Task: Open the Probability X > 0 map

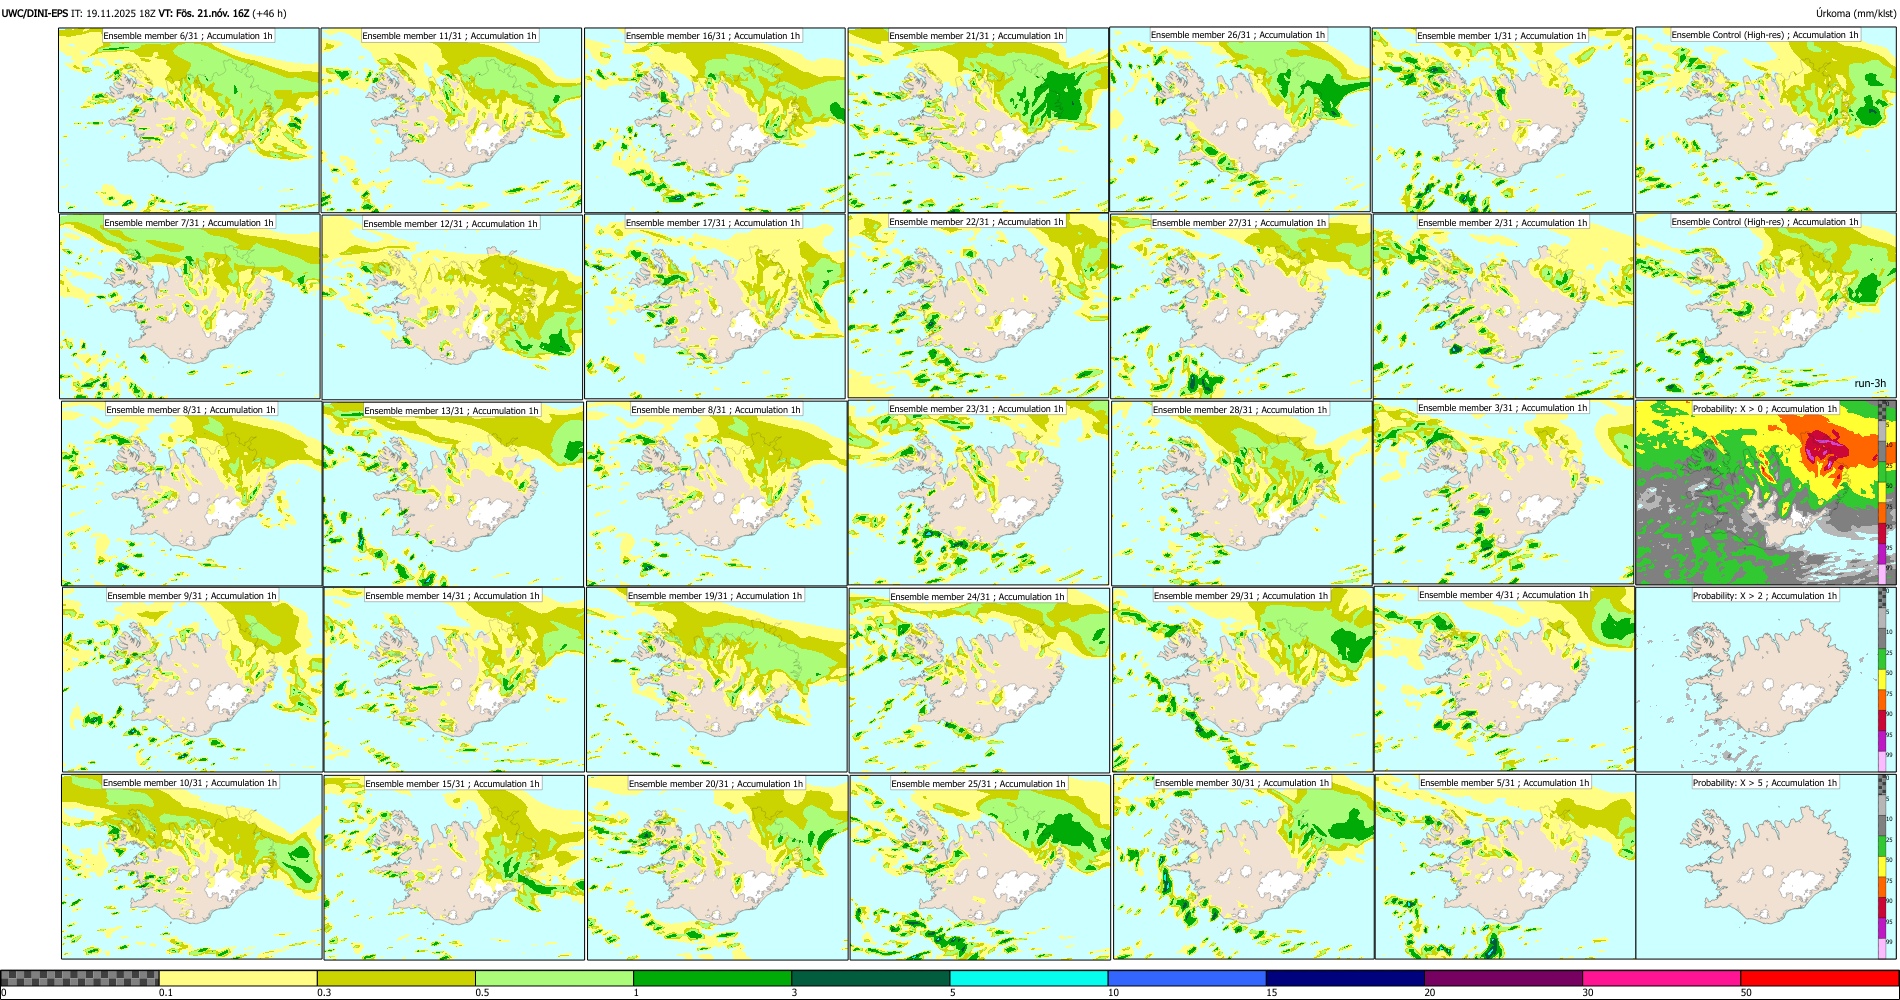Action: 1766,493
